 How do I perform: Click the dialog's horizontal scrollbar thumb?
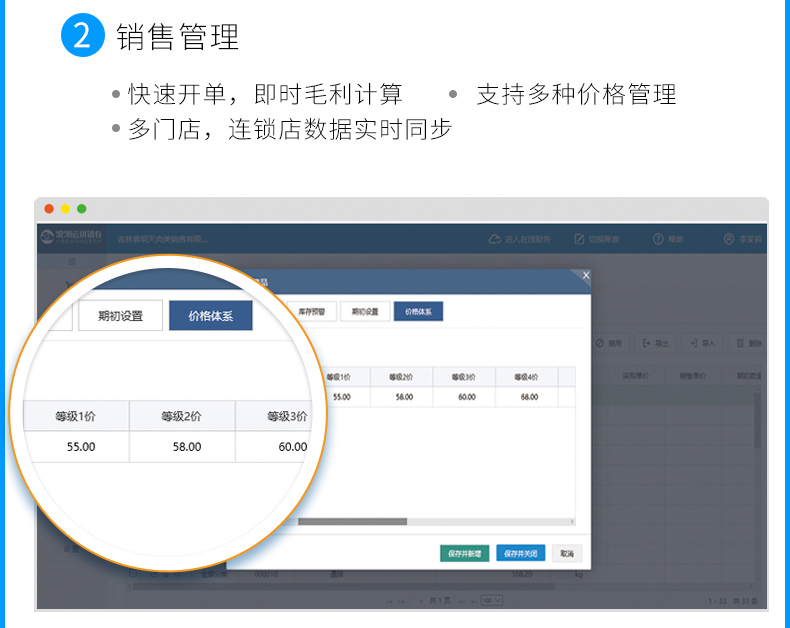coord(352,522)
